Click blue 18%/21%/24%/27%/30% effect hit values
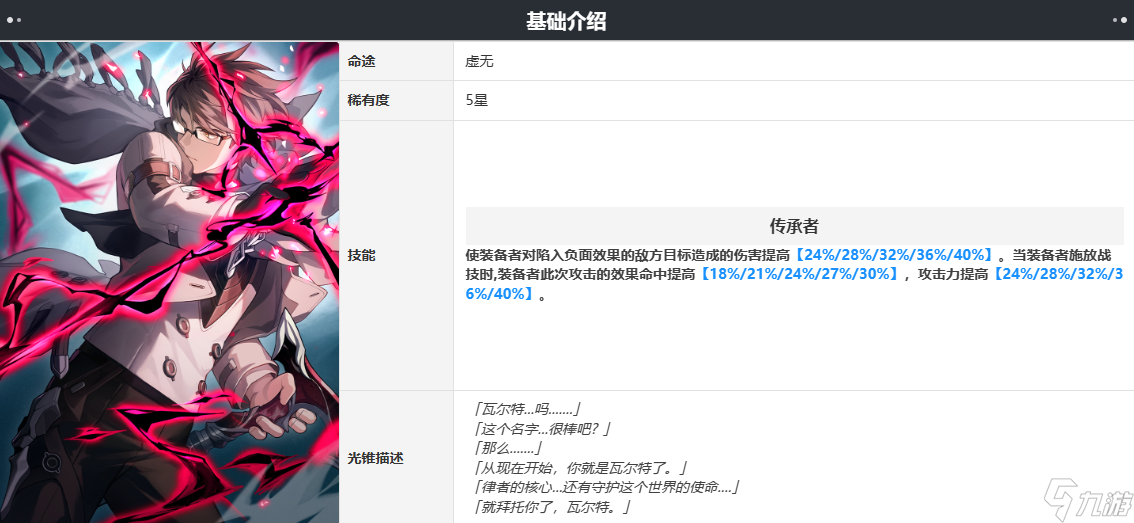This screenshot has width=1134, height=523. 800,273
